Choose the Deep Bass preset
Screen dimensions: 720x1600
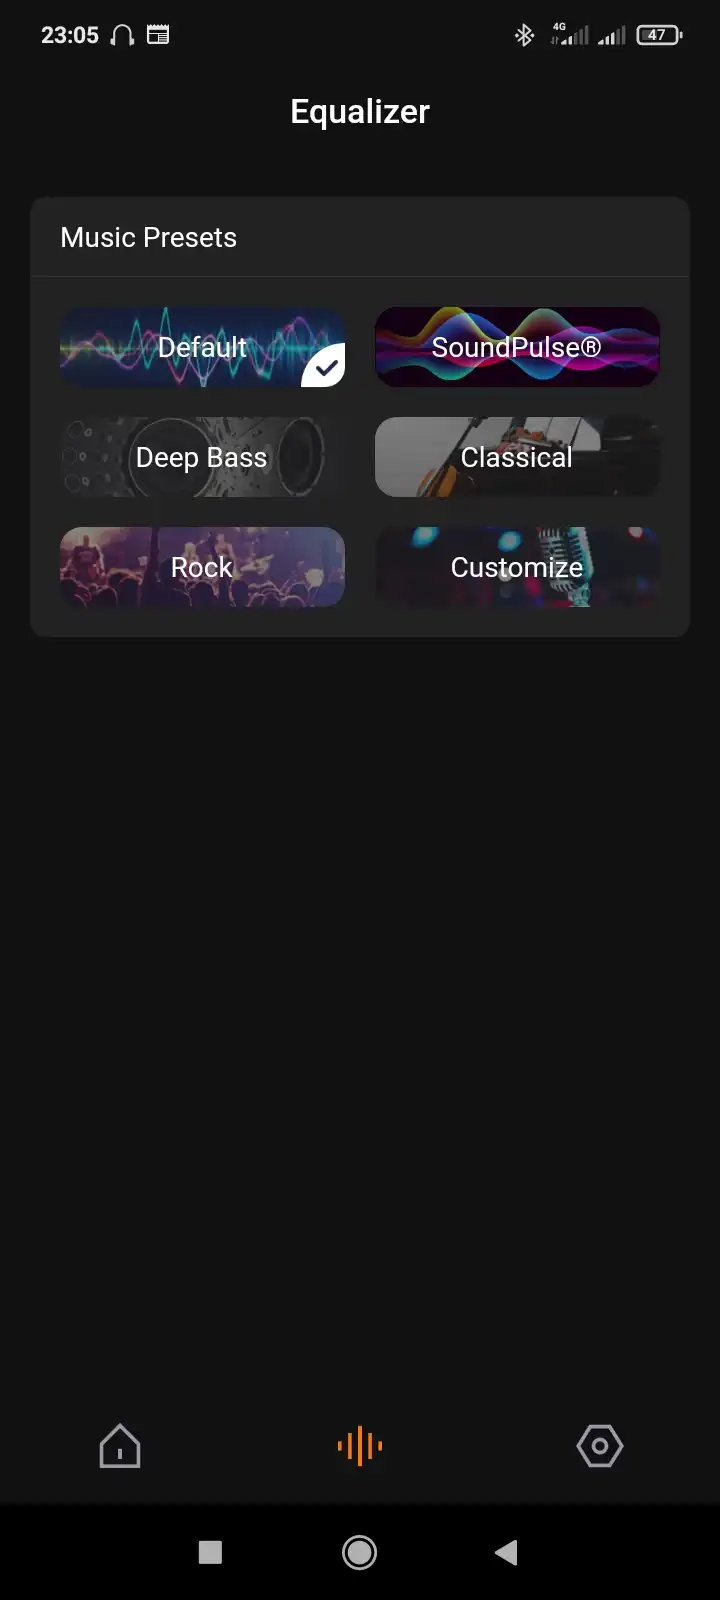[203, 457]
